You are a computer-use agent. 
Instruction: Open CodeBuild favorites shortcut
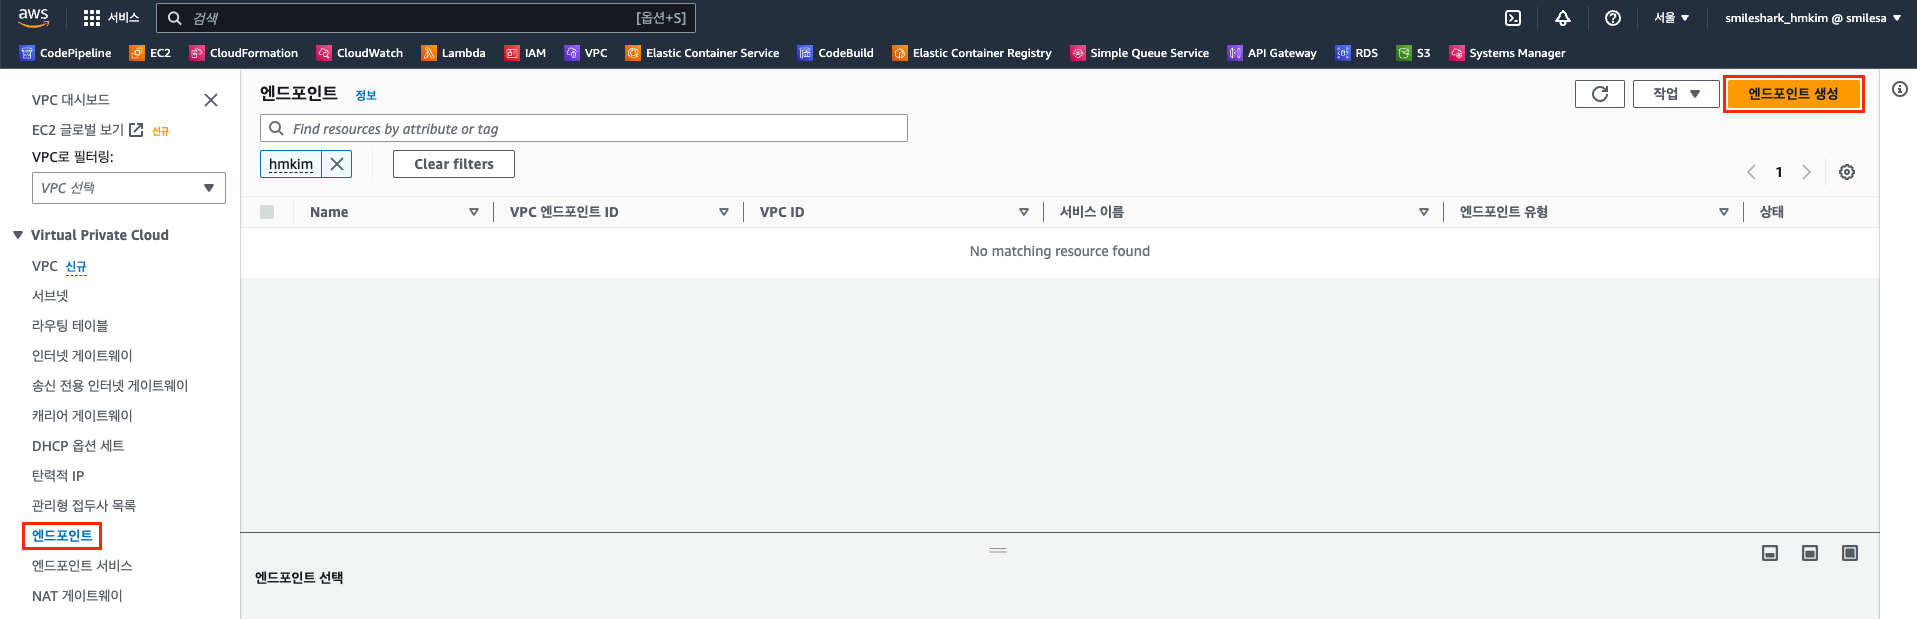pos(836,53)
